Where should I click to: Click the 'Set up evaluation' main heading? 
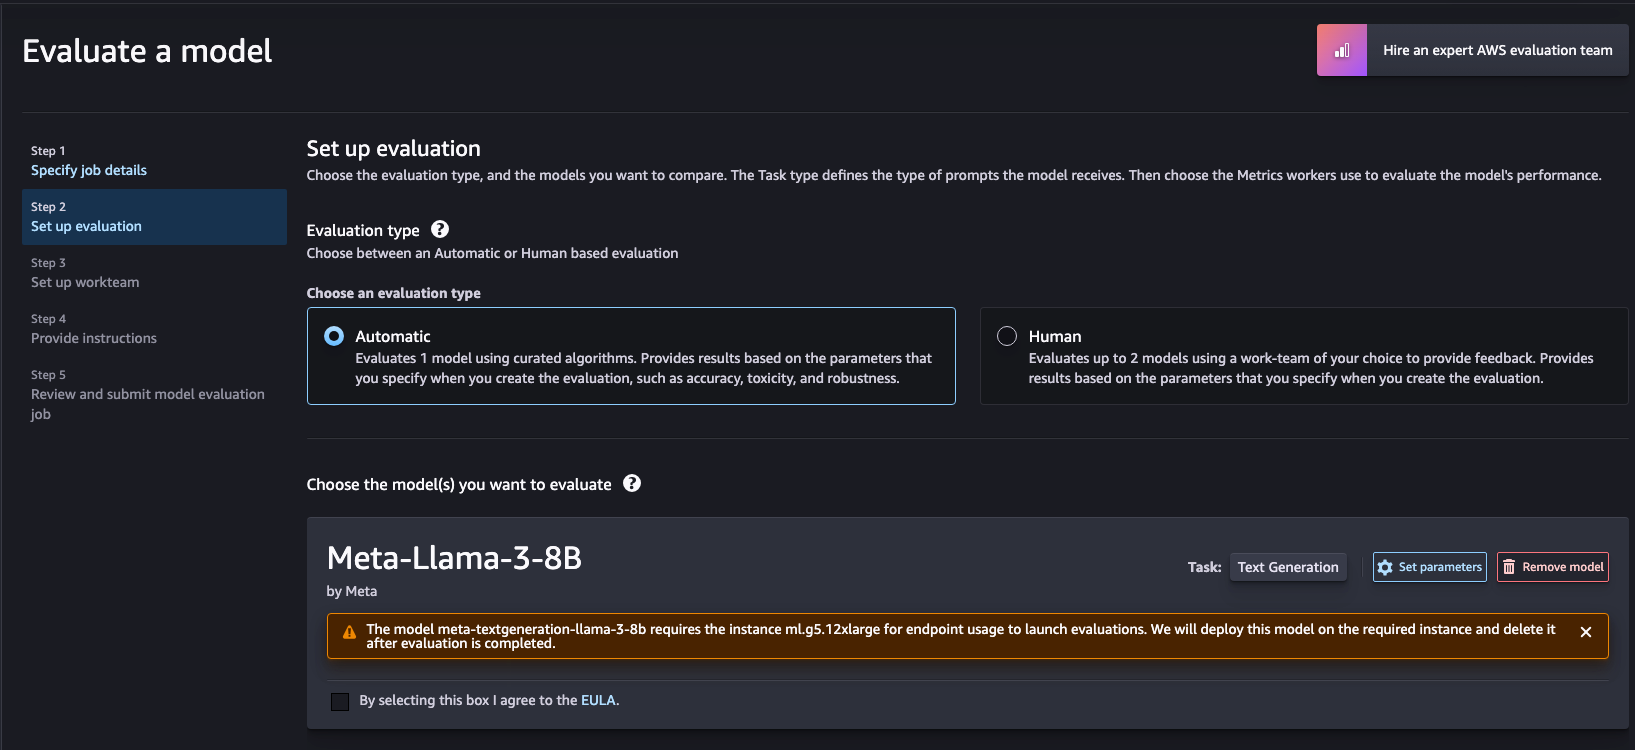pyautogui.click(x=394, y=148)
